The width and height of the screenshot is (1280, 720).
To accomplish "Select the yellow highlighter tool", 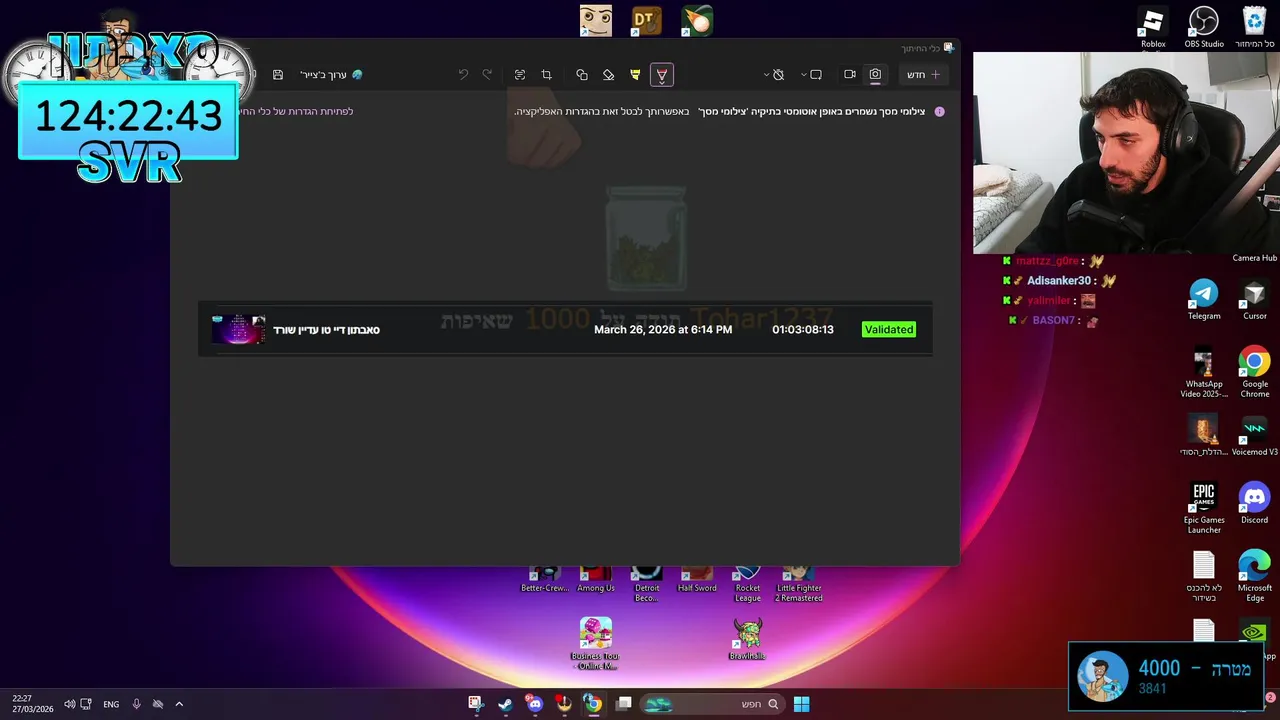I will 635,75.
